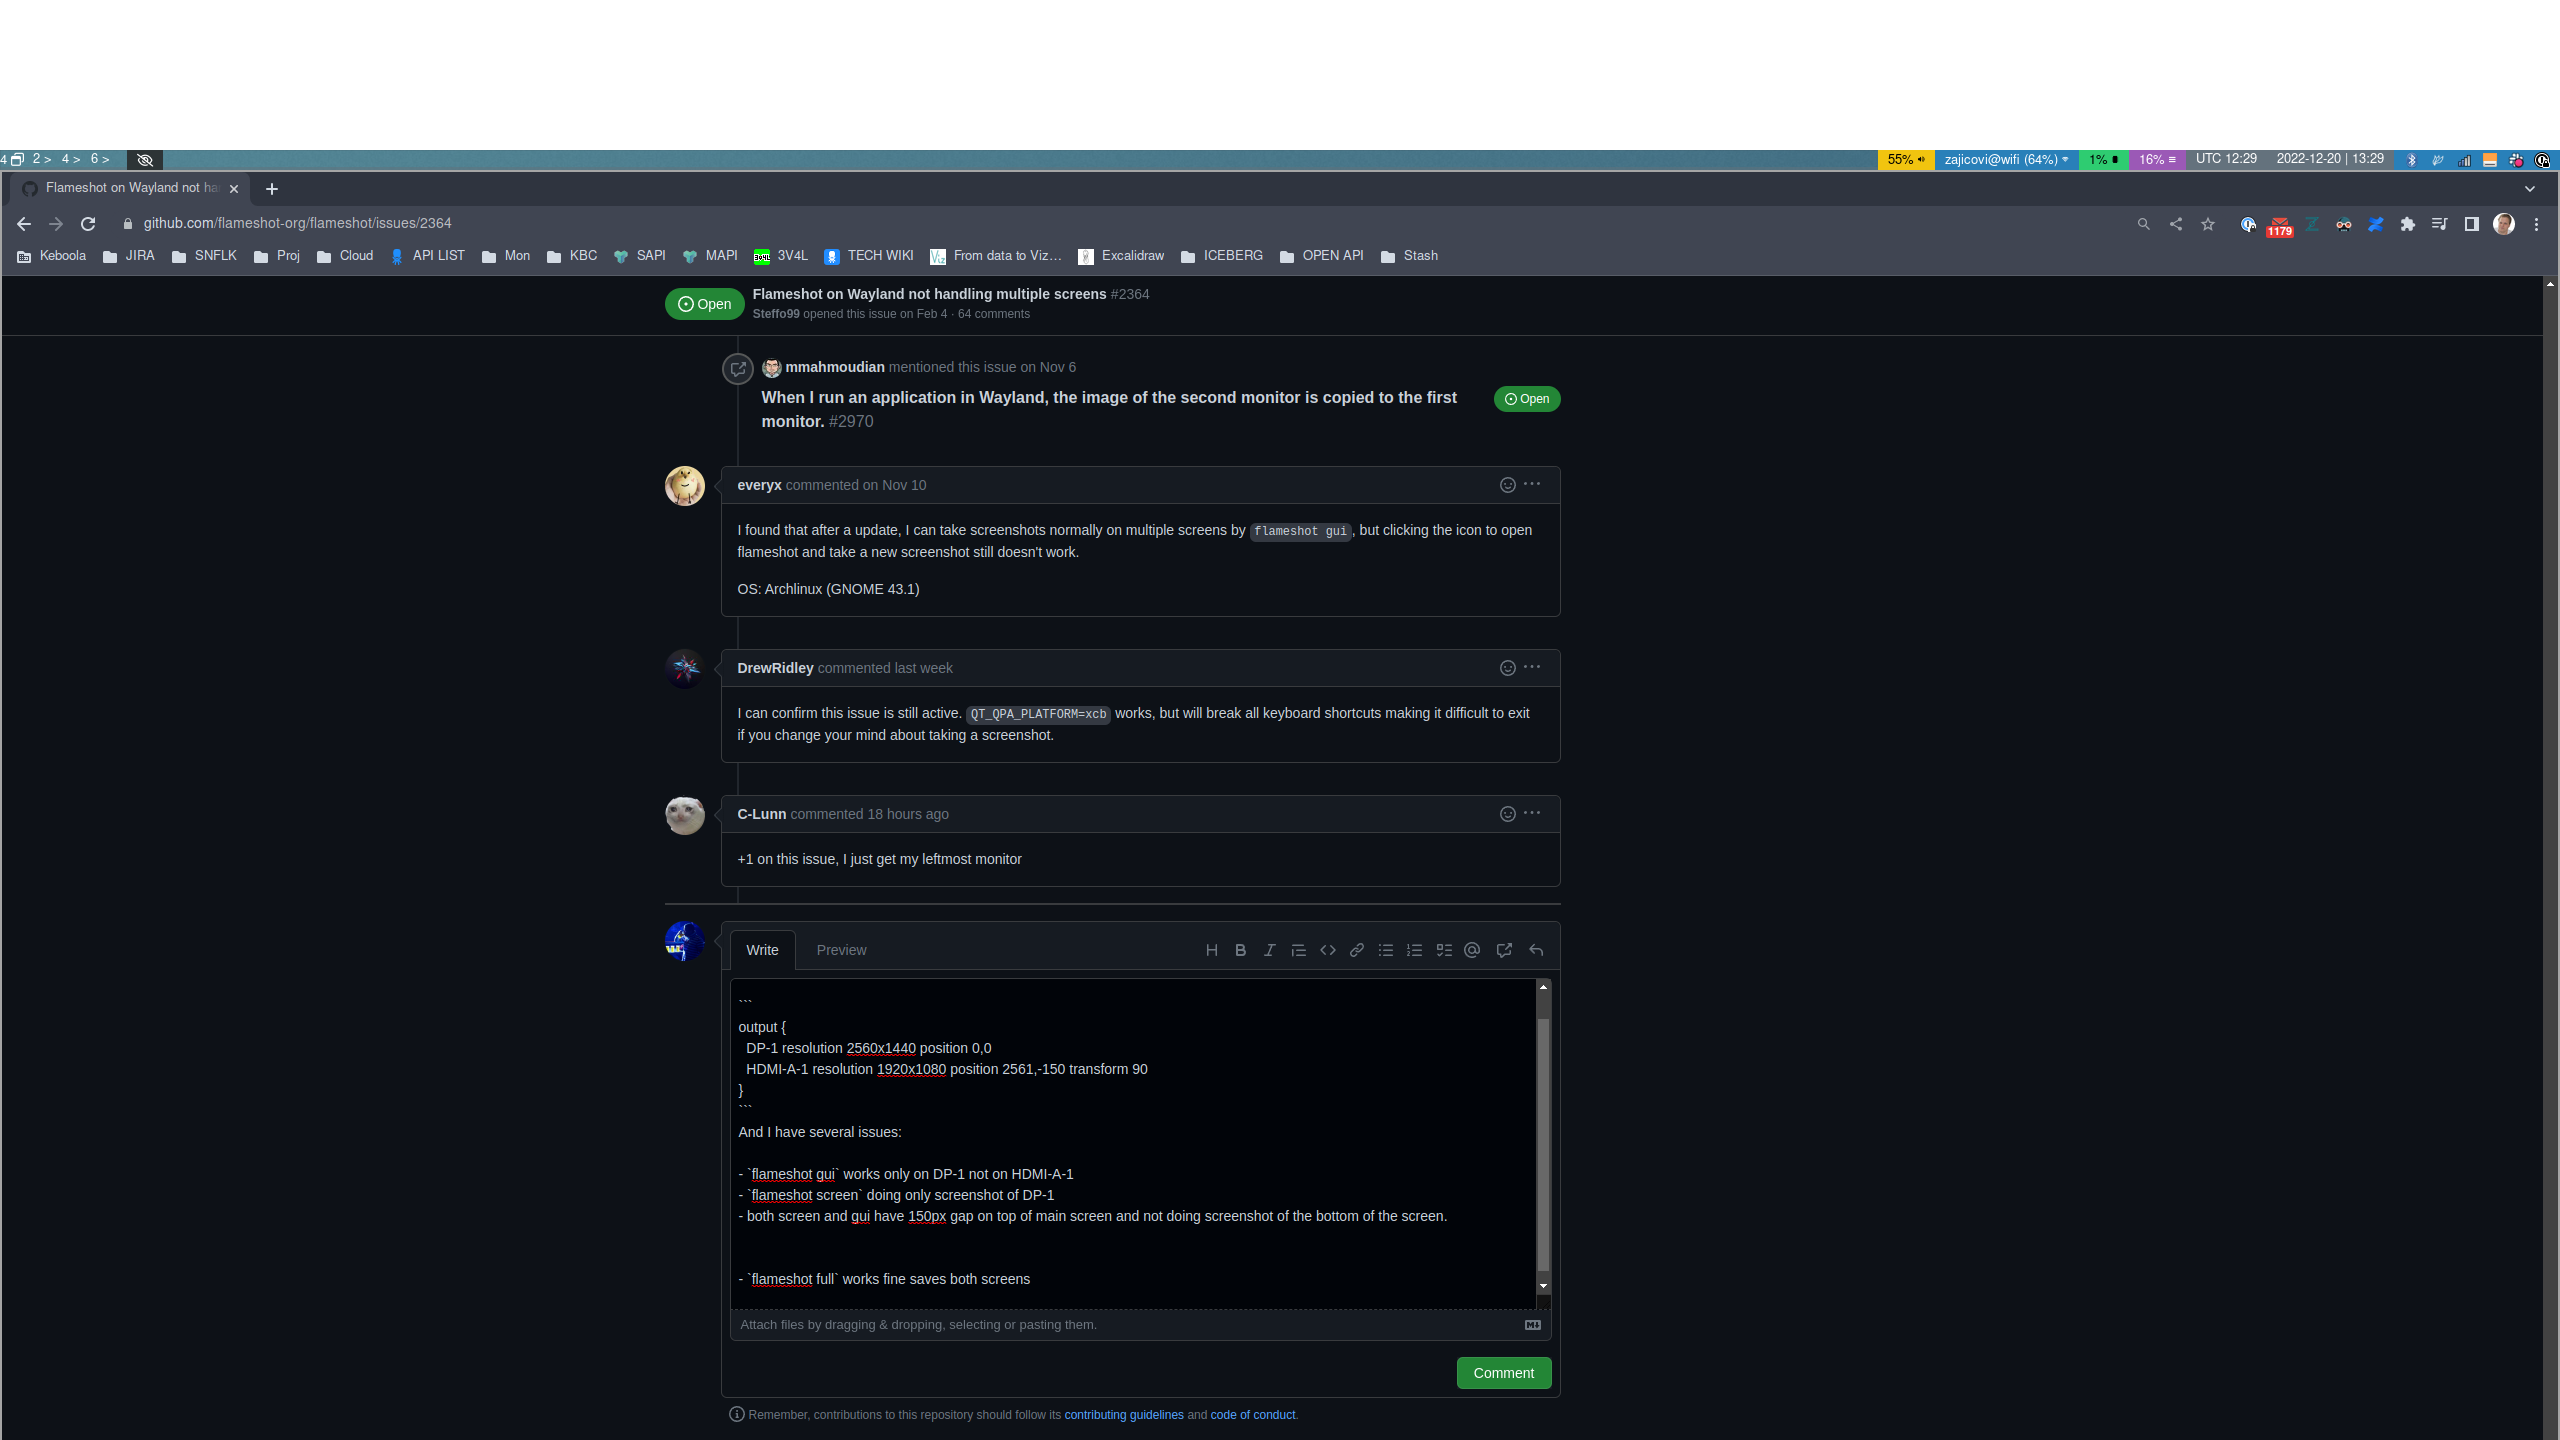Open the email extension with the 1179 badge
2560x1440 pixels.
(2280, 224)
